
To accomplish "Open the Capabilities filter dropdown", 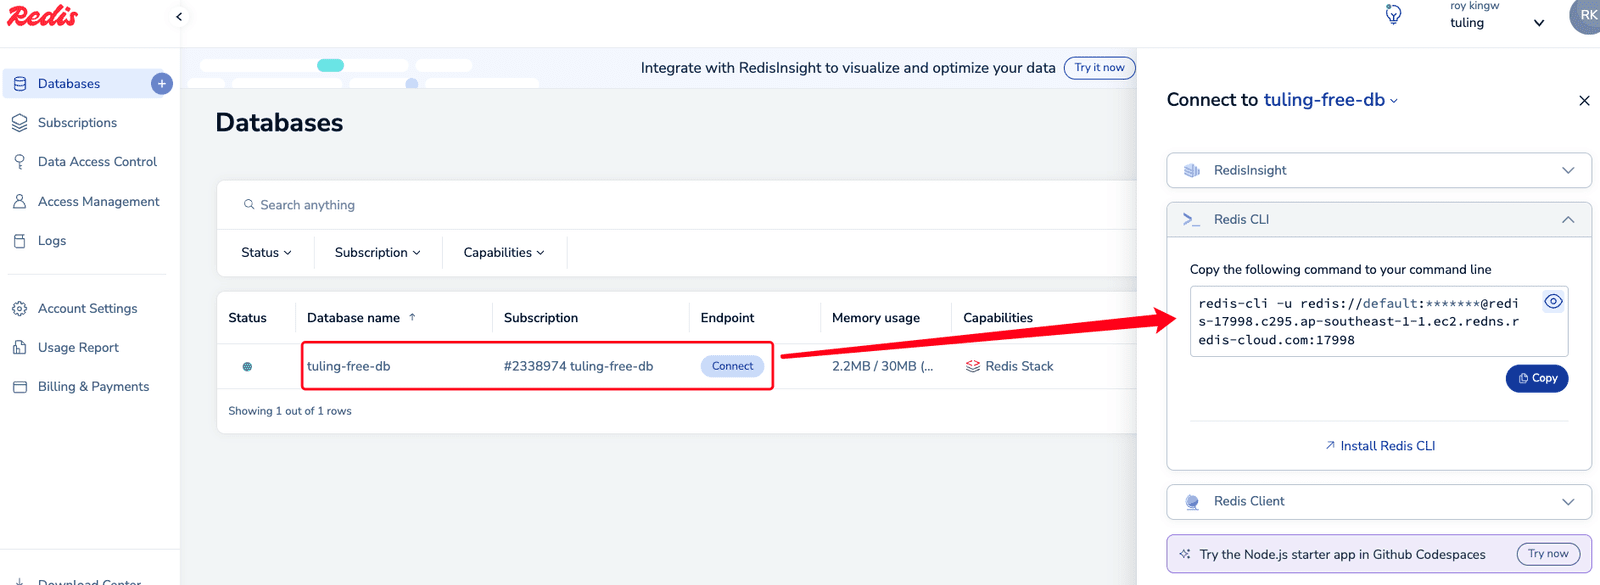I will (504, 253).
